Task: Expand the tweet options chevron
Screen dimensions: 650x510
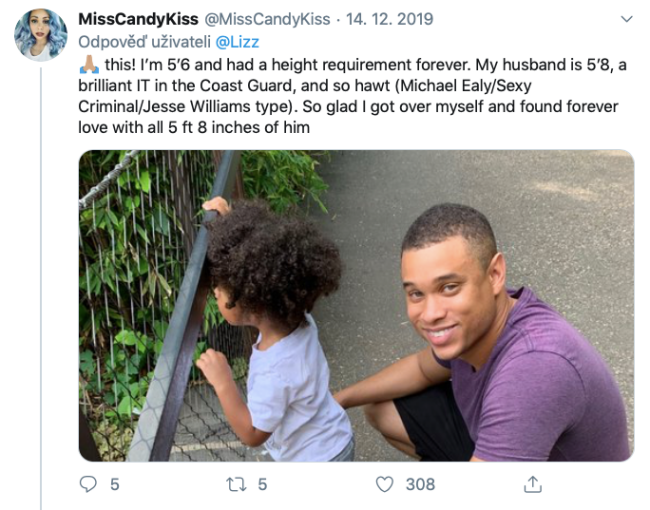Action: pos(626,19)
